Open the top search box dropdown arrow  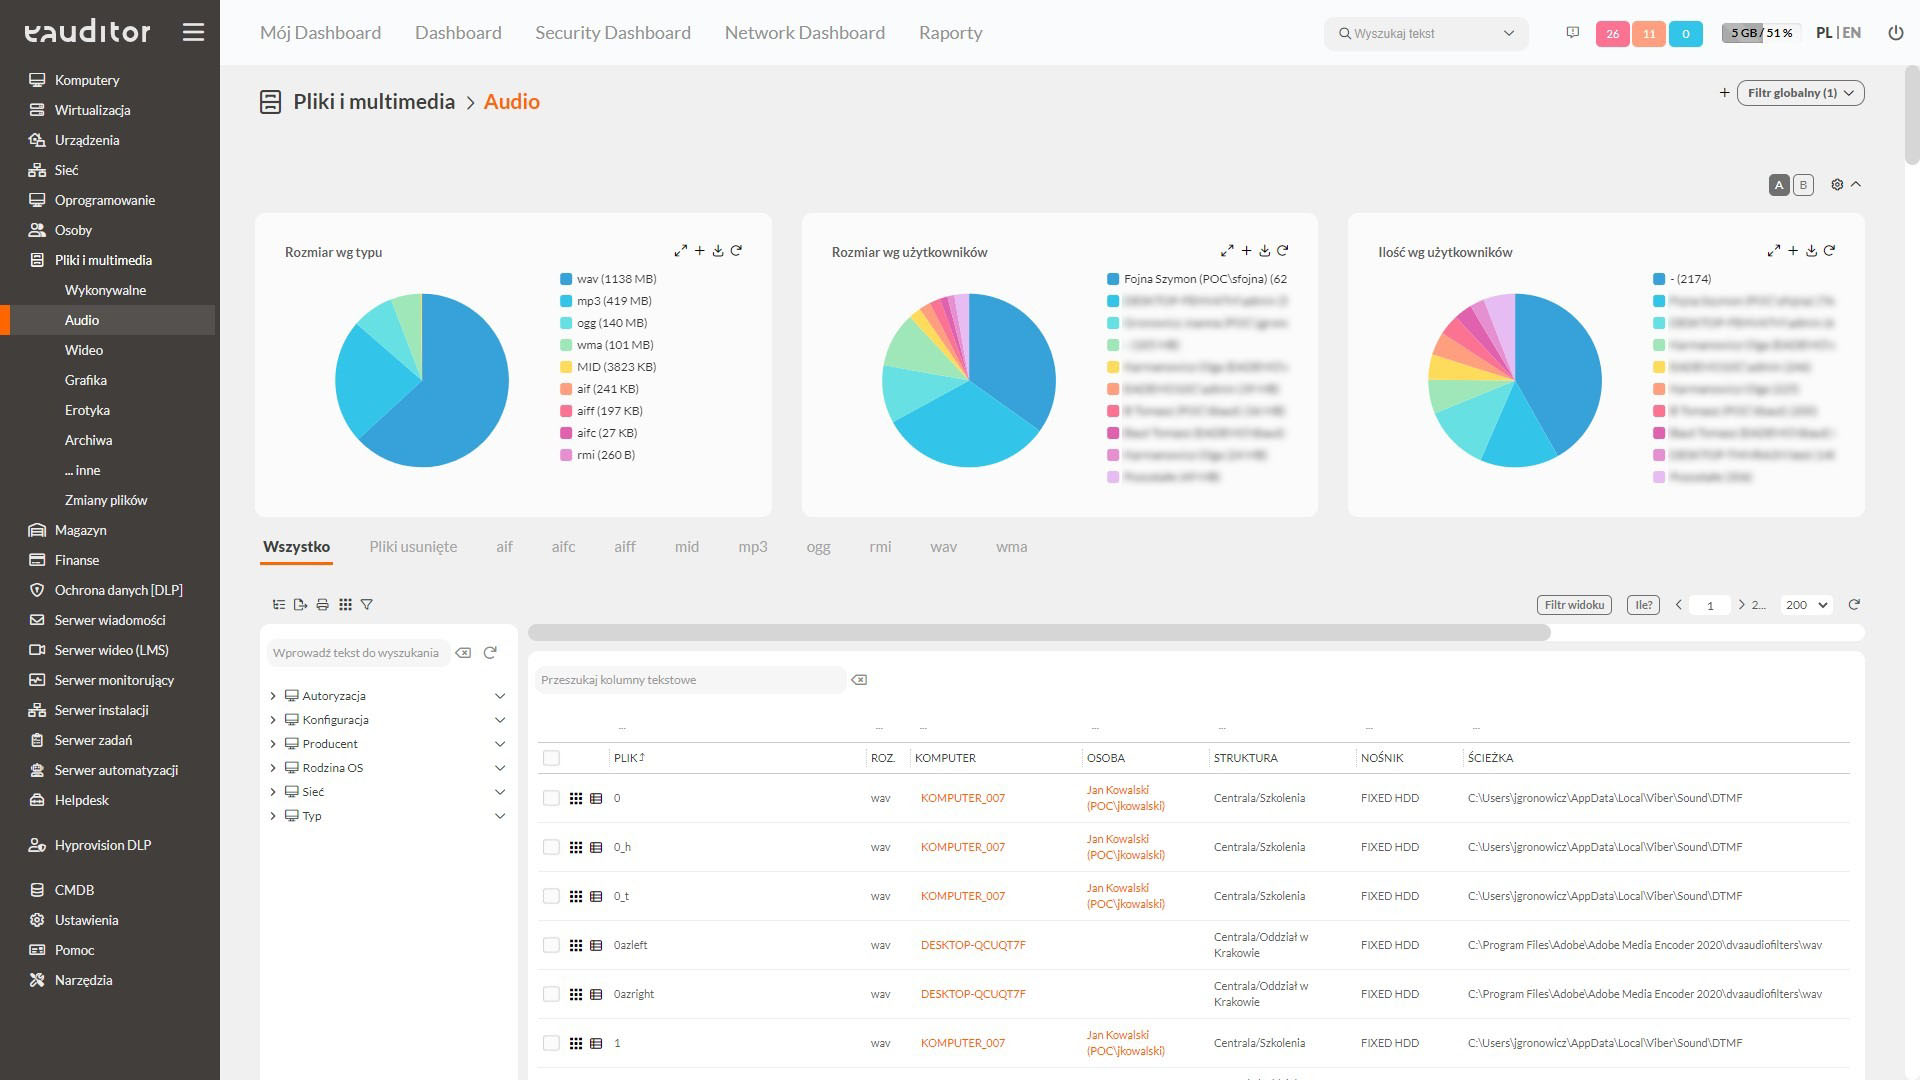point(1508,33)
